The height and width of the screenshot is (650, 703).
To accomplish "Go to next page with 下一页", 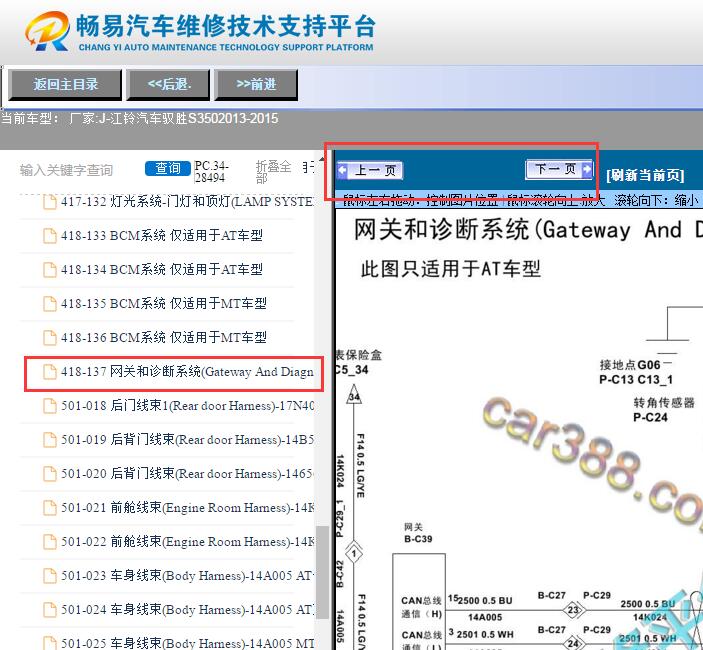I will tap(559, 169).
